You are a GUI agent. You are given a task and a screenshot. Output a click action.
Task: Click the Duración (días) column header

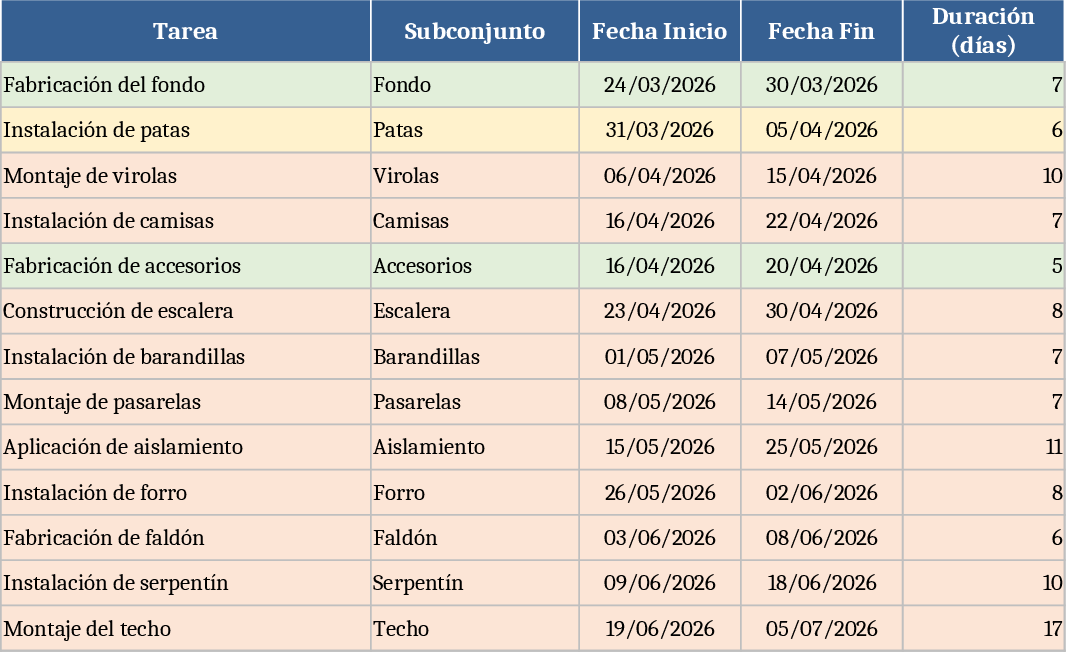[983, 32]
